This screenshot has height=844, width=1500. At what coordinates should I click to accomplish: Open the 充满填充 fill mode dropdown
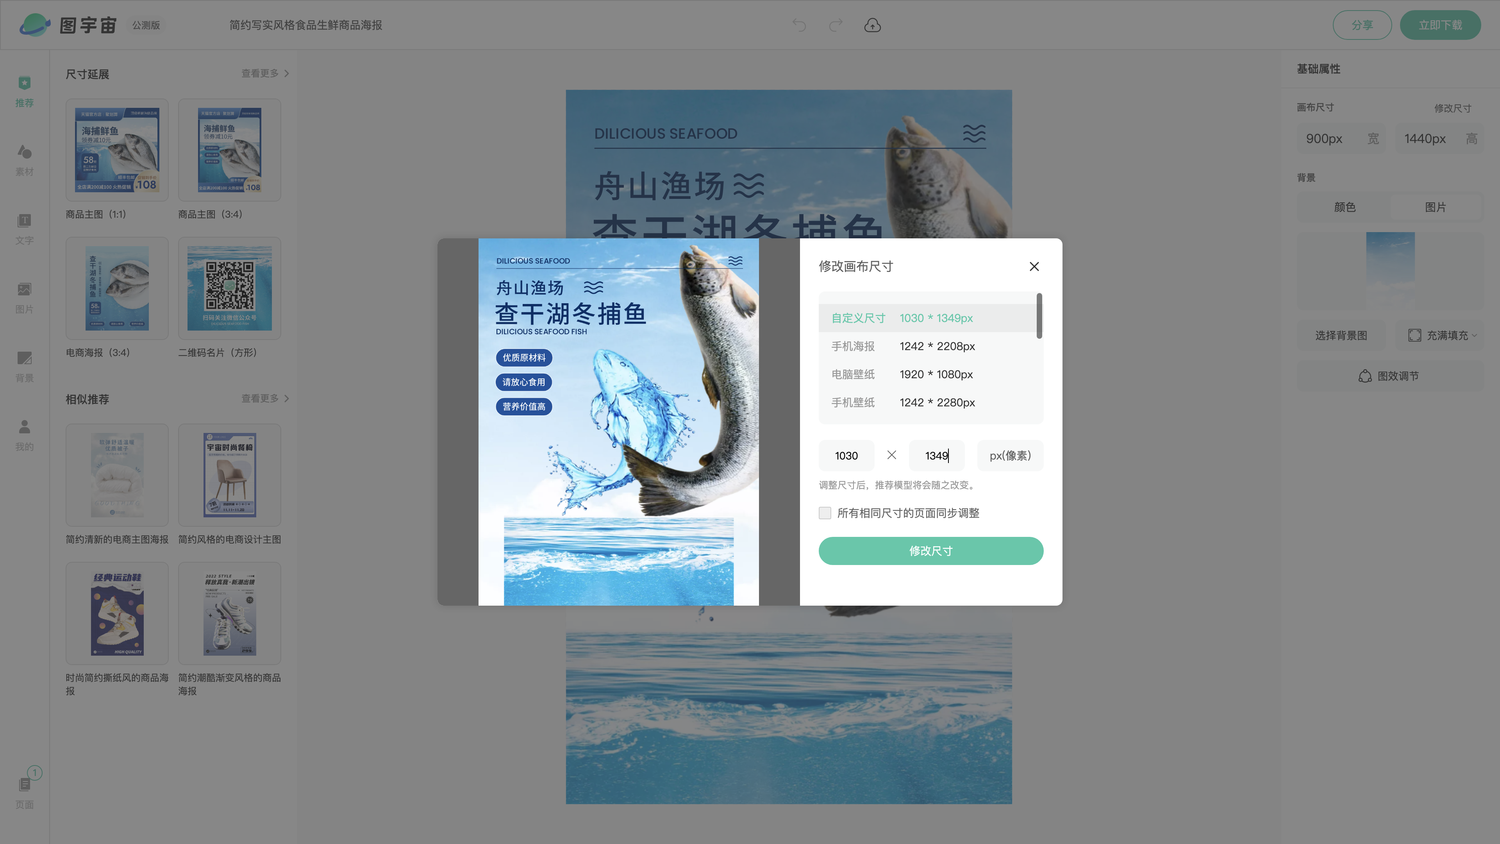coord(1441,335)
